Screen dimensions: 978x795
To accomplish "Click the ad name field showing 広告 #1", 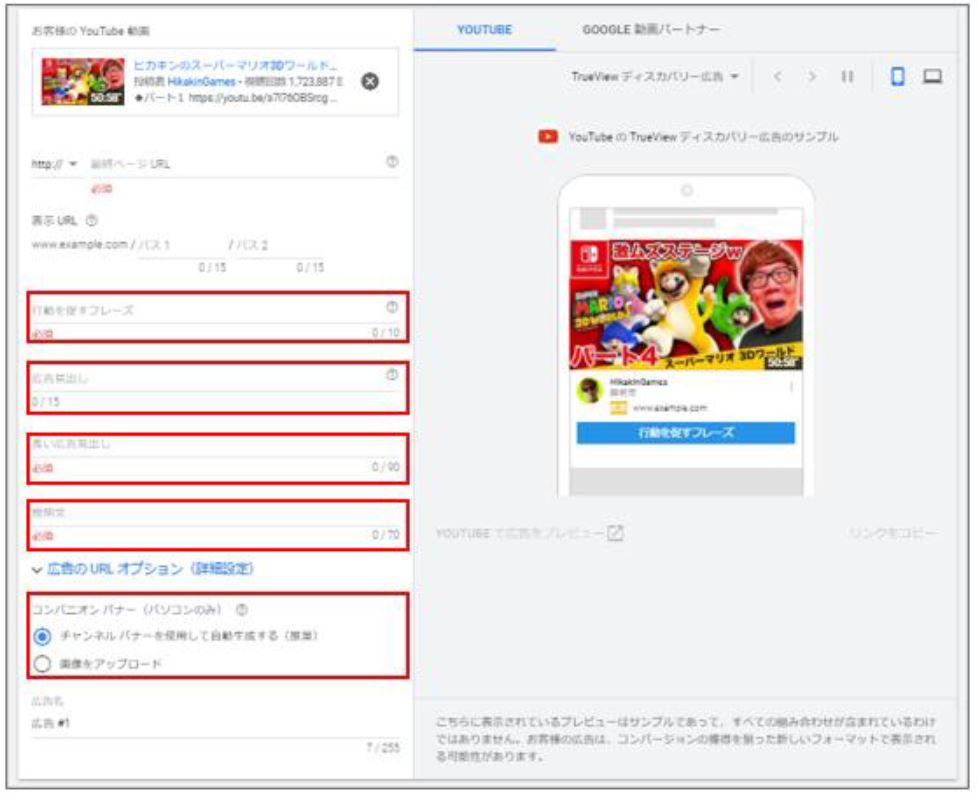I will point(215,724).
